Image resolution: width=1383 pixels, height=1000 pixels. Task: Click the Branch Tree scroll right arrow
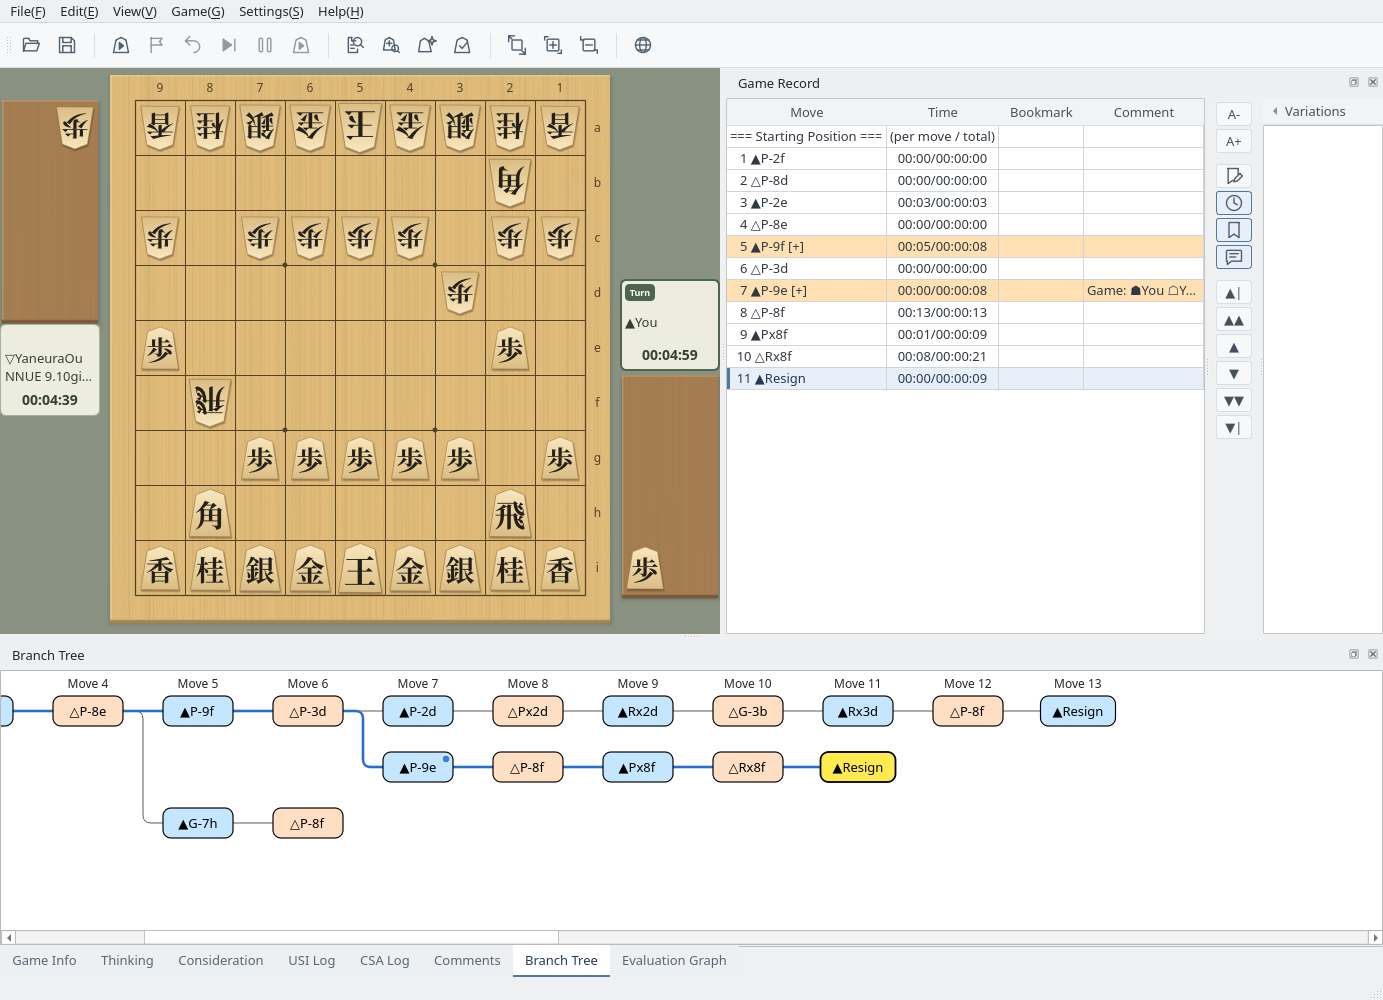click(1375, 937)
